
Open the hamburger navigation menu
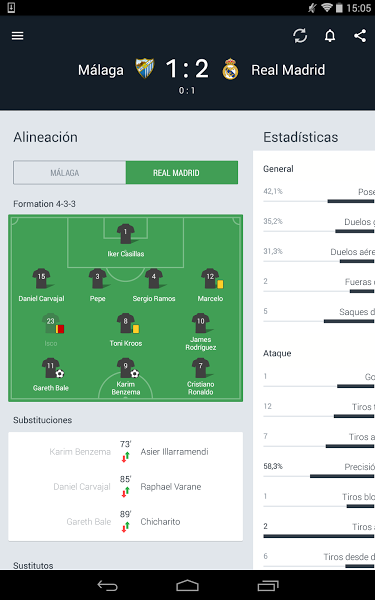[x=18, y=36]
